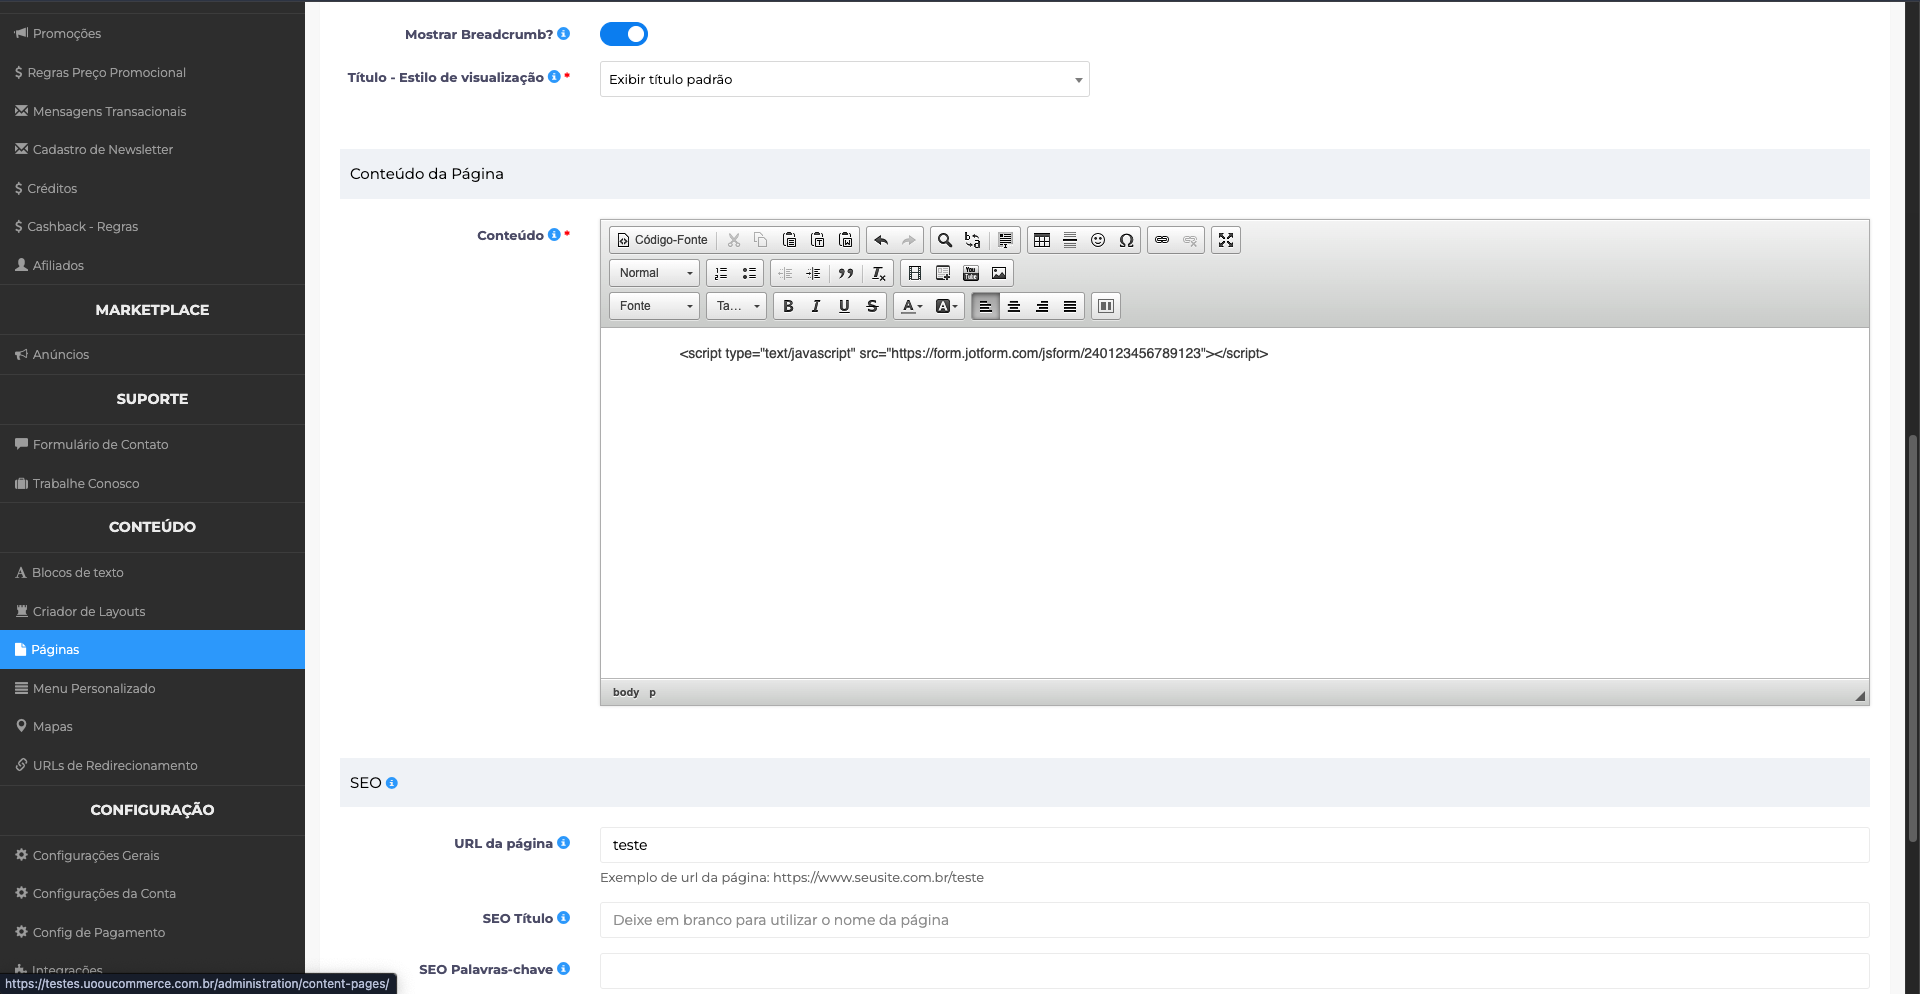The height and width of the screenshot is (994, 1920).
Task: Insert a numbered list
Action: (x=721, y=273)
